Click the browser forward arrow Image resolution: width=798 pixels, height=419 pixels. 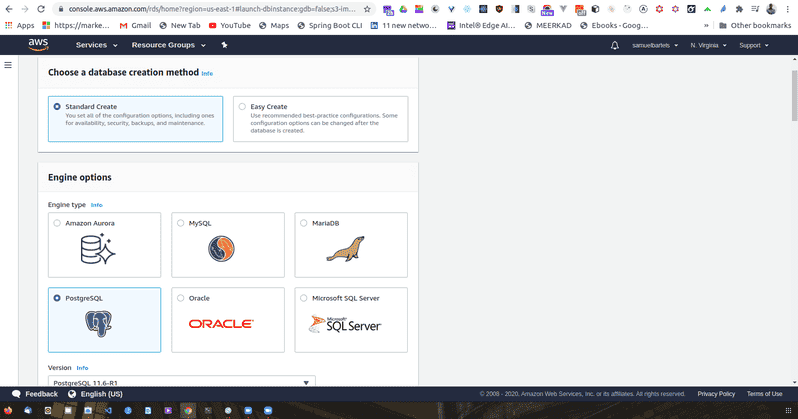24,9
